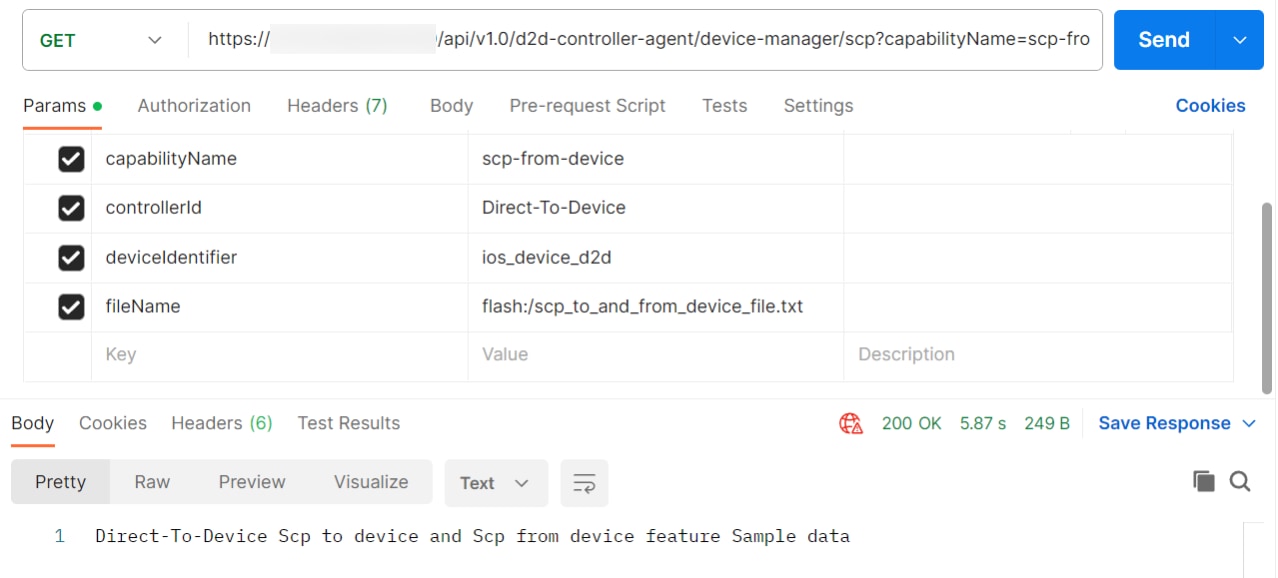Uncheck the fileName parameter checkbox
The width and height of the screenshot is (1278, 578).
click(71, 307)
